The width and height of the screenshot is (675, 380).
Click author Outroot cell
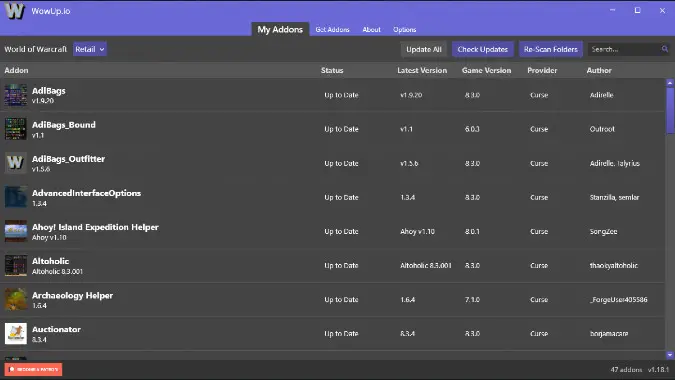602,129
